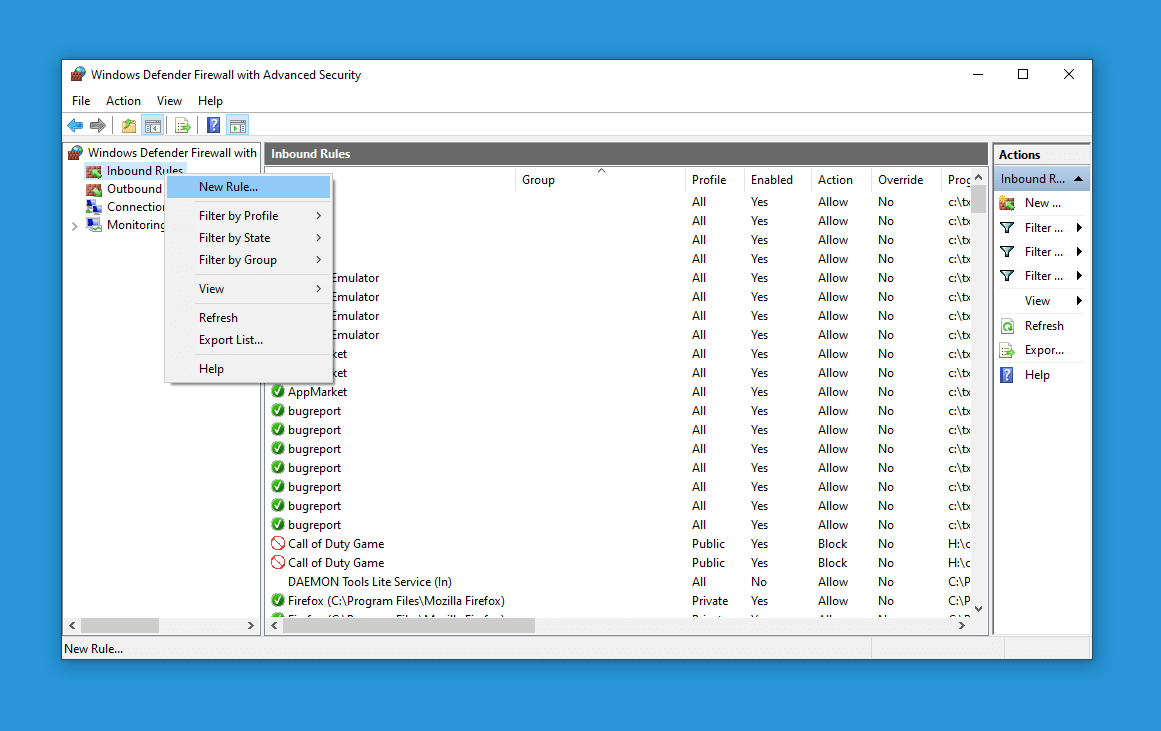Choose New Rule... from context menu
Image resolution: width=1161 pixels, height=731 pixels.
pos(249,187)
